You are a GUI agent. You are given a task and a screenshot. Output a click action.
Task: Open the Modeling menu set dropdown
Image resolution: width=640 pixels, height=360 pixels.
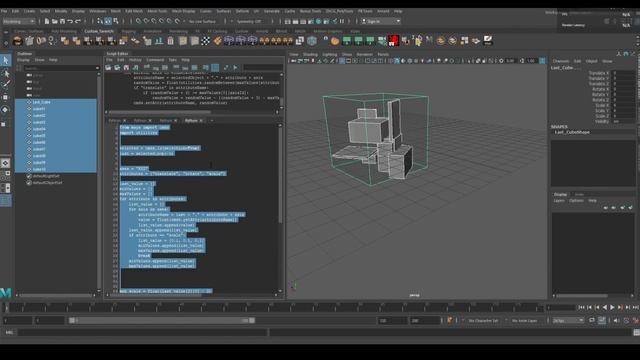pos(19,21)
